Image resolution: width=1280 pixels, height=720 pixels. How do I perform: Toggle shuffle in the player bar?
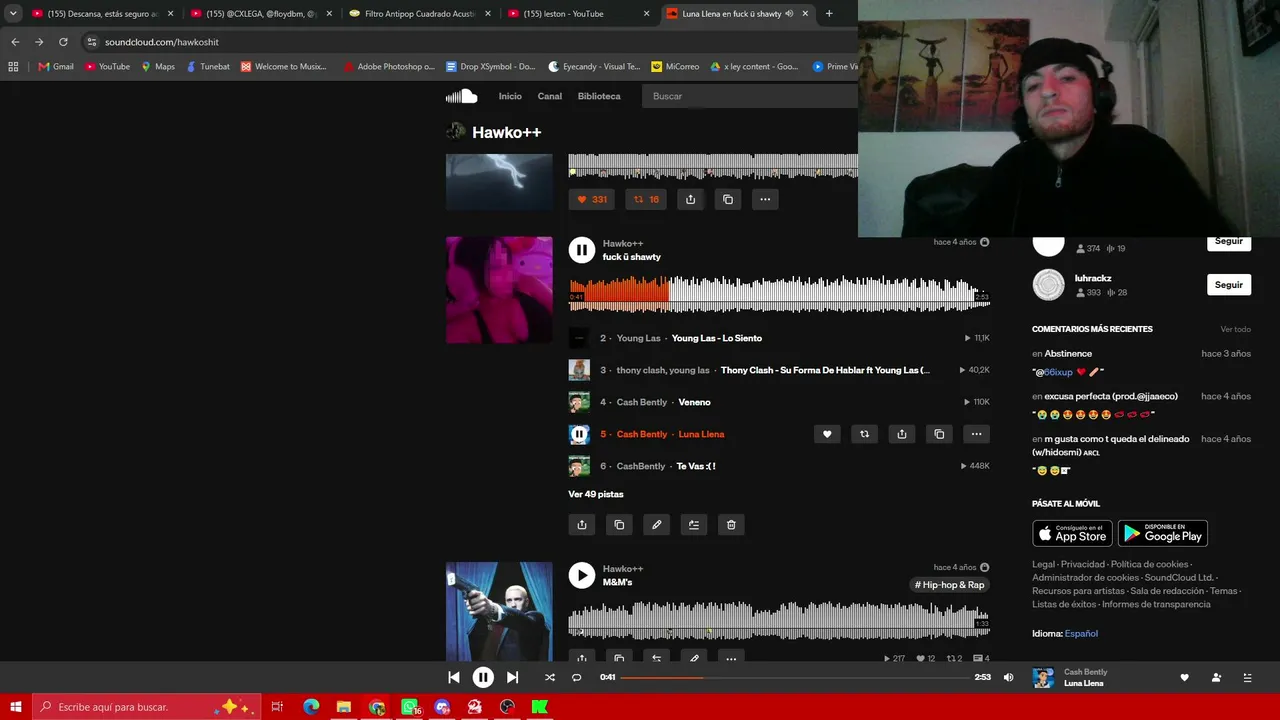(549, 677)
